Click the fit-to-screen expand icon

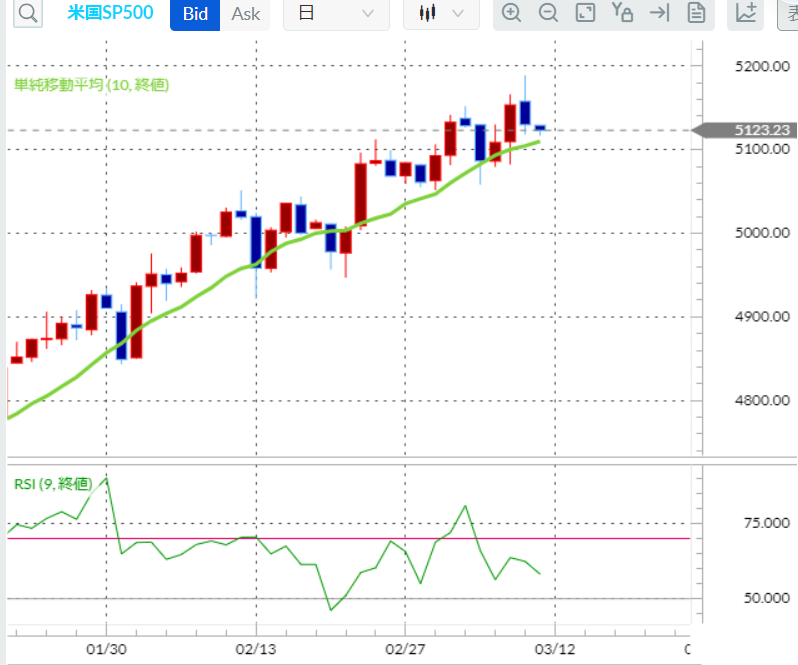[585, 13]
